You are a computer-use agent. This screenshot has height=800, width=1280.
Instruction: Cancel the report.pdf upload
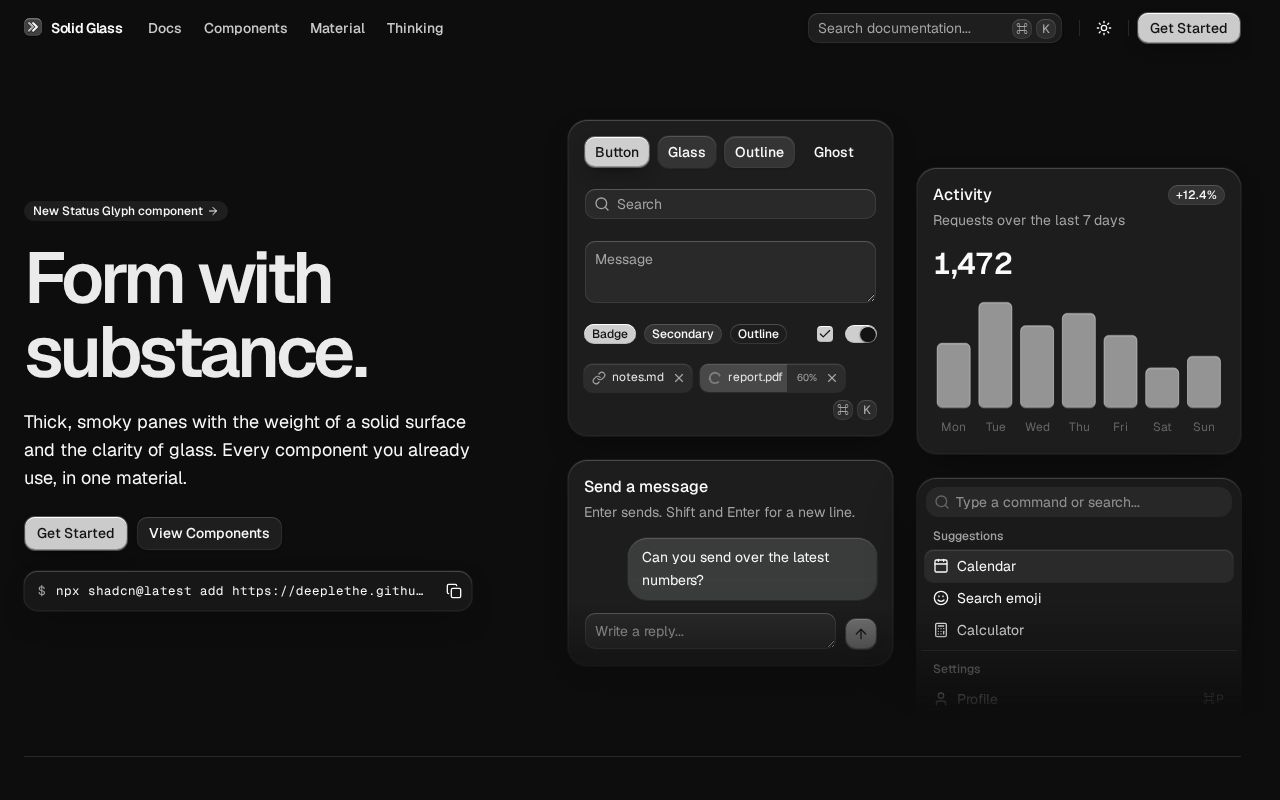(x=832, y=378)
